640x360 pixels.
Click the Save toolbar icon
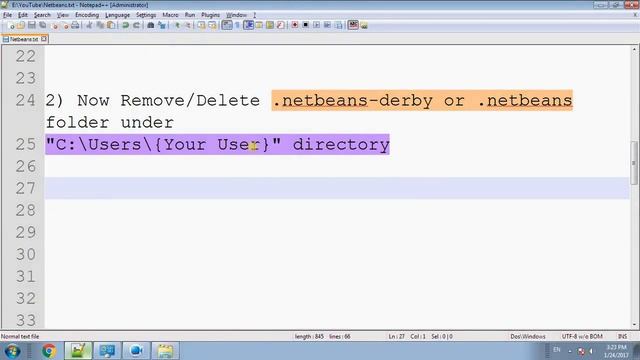tap(31, 25)
